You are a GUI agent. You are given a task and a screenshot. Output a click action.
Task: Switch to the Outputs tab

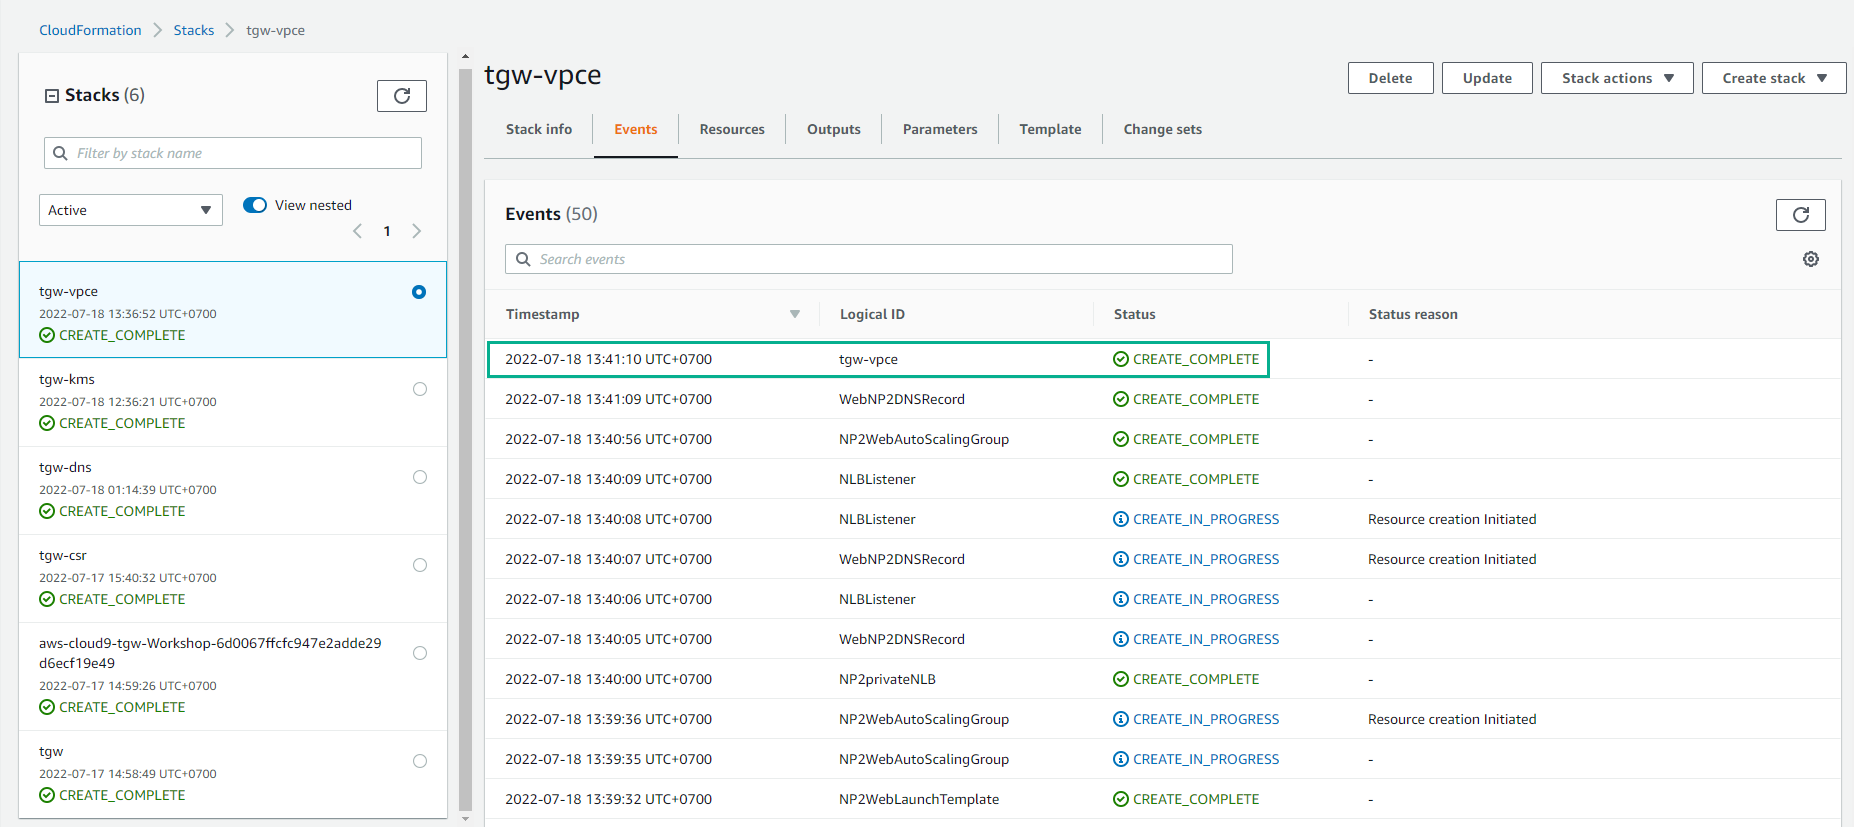(x=834, y=129)
